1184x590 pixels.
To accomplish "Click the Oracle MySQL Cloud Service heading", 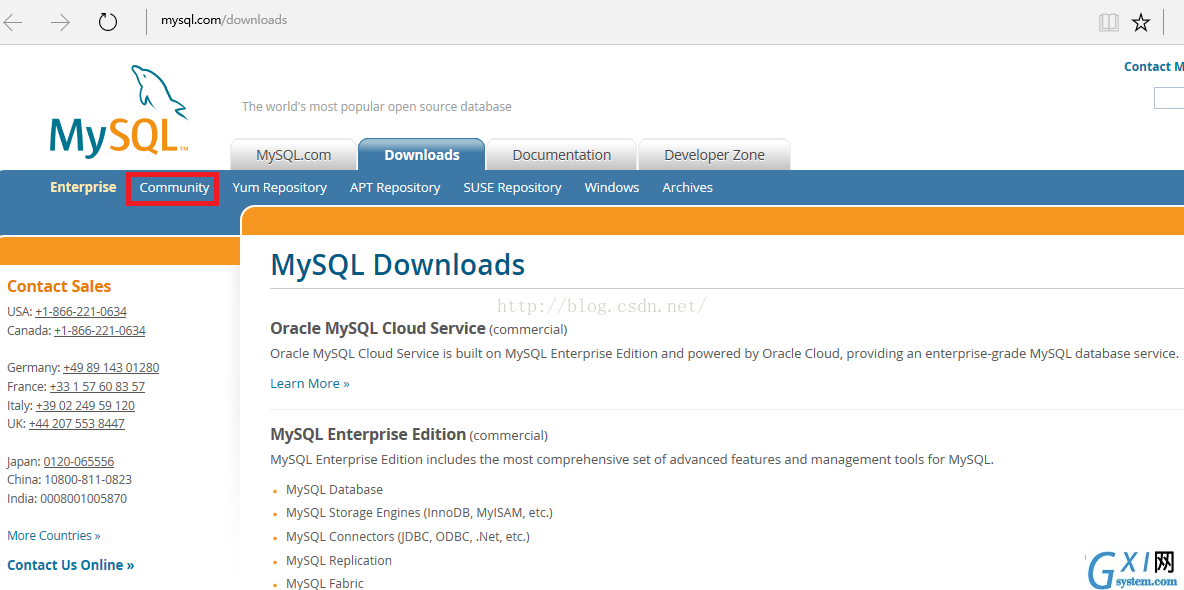I will tap(378, 329).
